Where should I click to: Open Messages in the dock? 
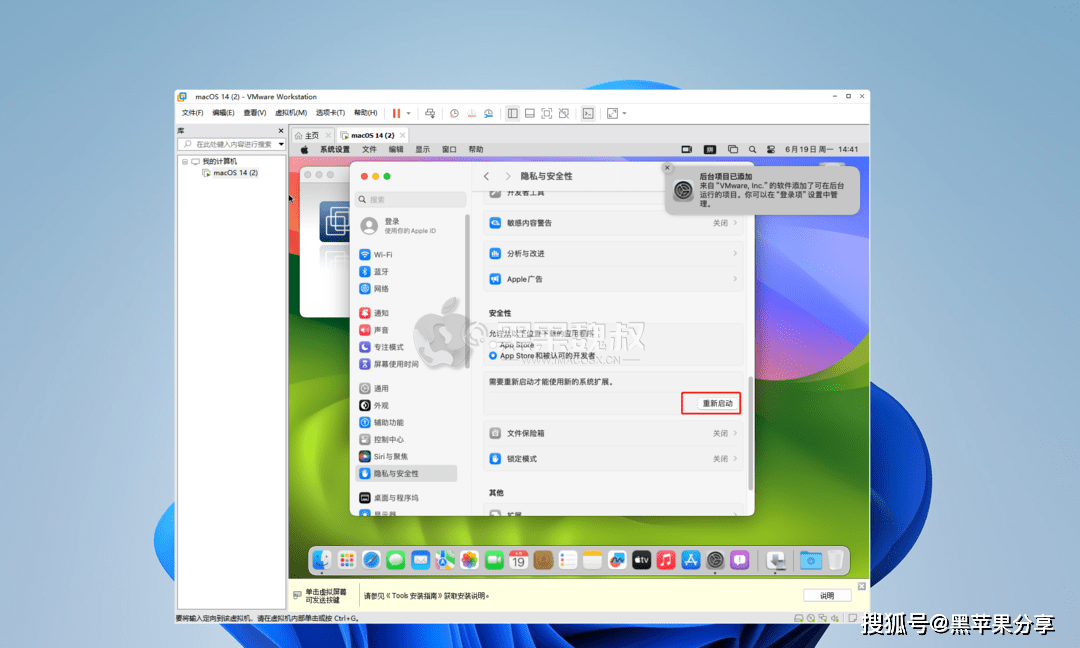click(395, 560)
